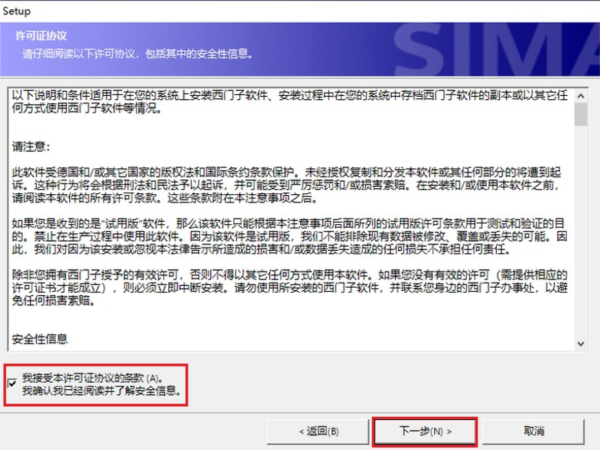600x450 pixels.
Task: Tick the accept license agreement terms checkbox
Action: point(12,383)
